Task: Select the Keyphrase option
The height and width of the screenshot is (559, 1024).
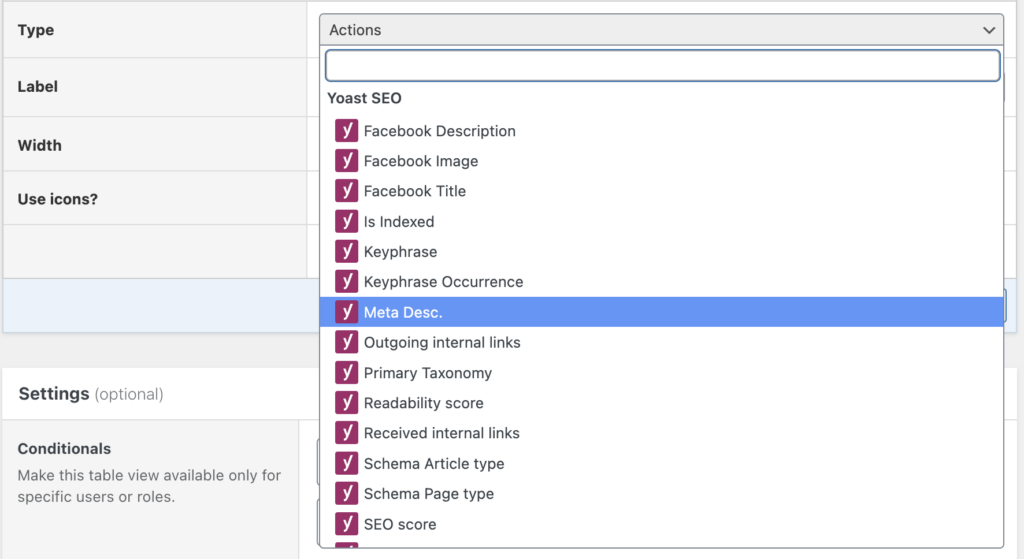Action: click(x=661, y=251)
